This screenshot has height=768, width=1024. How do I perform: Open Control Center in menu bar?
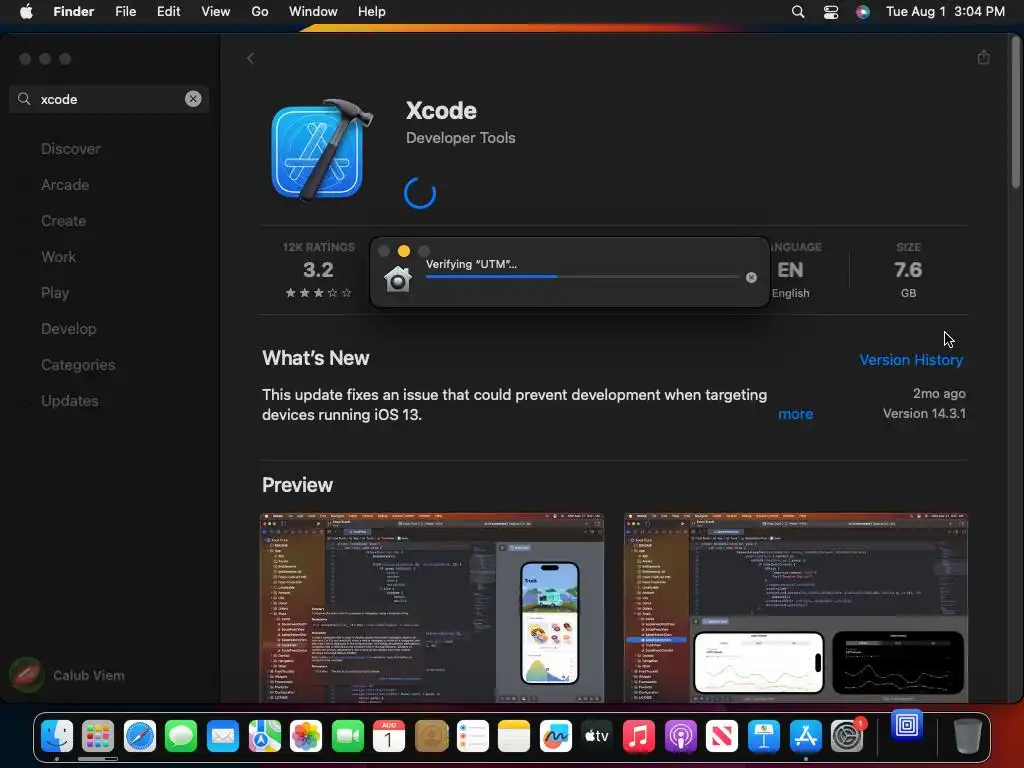tap(830, 12)
